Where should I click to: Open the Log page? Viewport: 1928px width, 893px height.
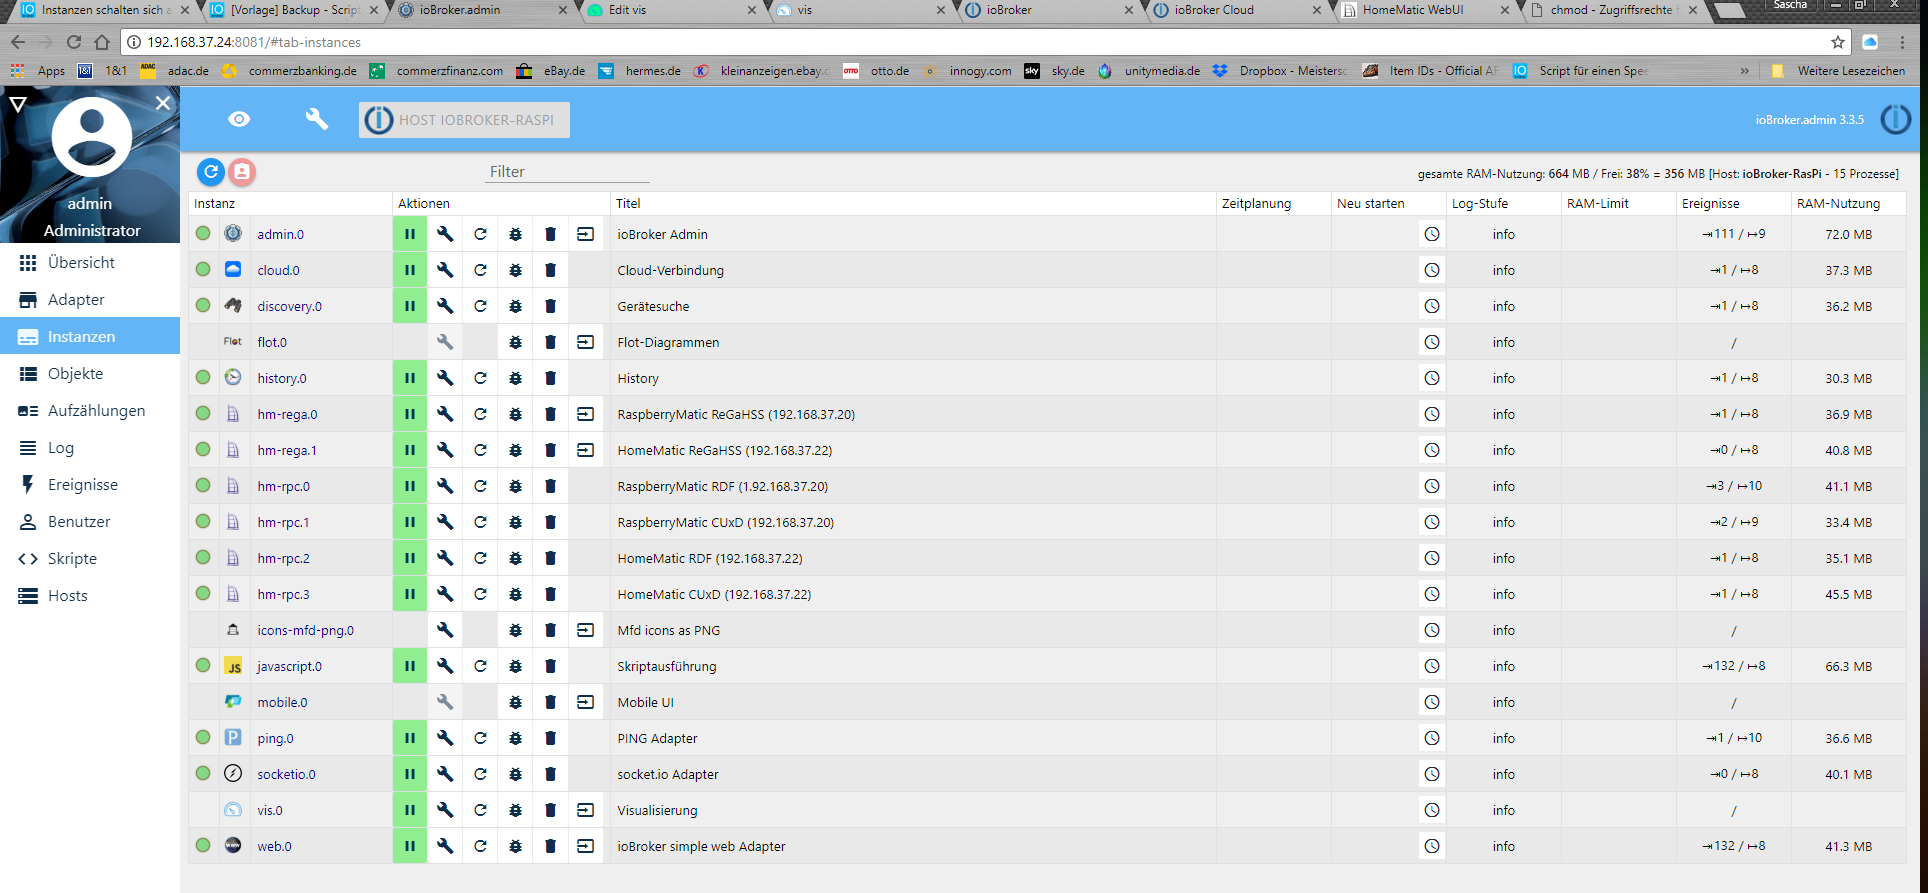[x=90, y=447]
